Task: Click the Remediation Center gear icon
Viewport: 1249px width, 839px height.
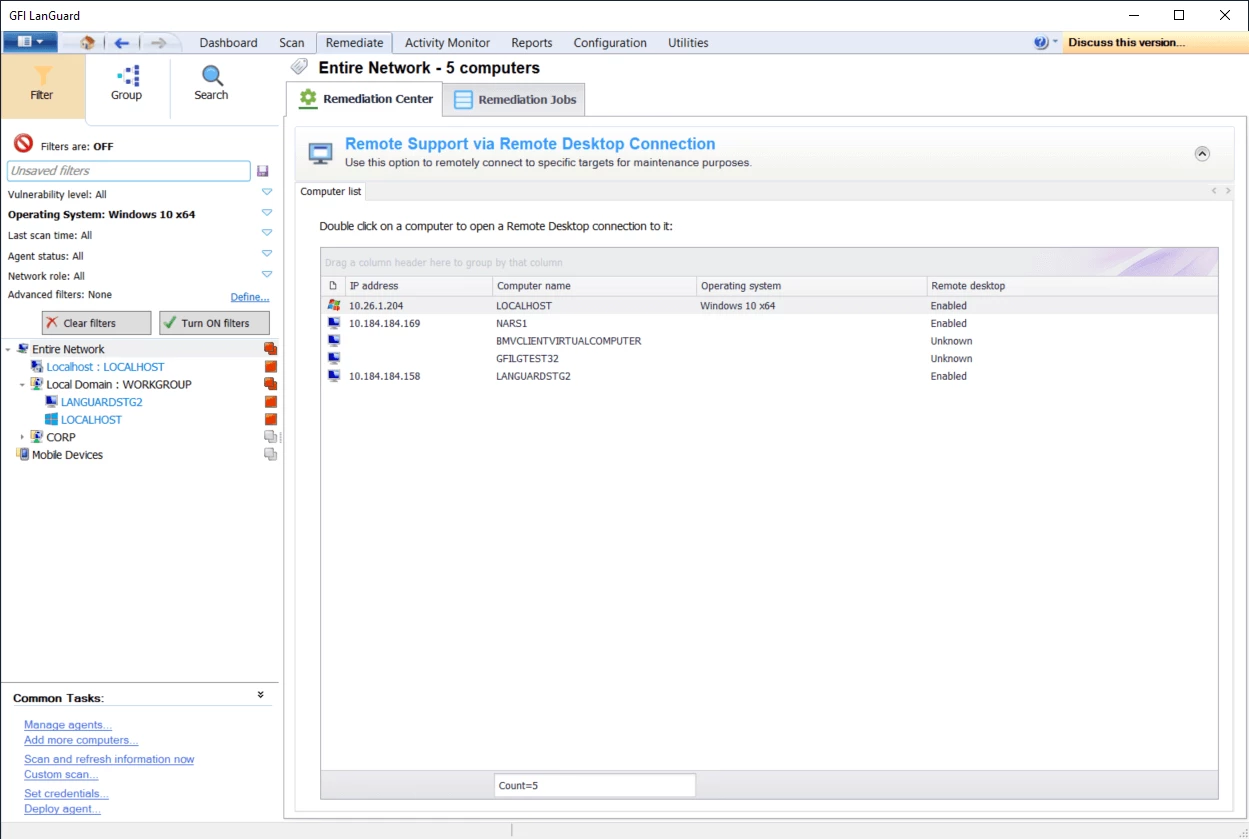Action: pos(307,98)
